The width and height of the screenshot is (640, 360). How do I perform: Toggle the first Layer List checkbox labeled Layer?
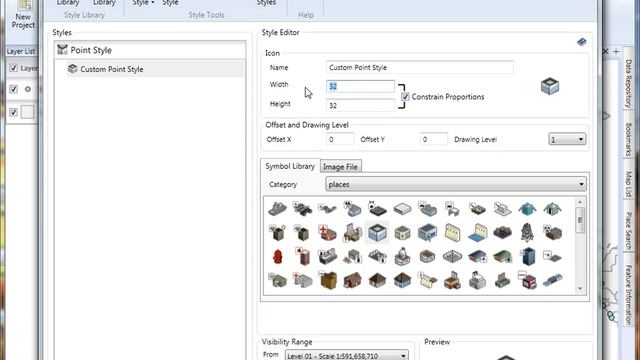pyautogui.click(x=13, y=68)
